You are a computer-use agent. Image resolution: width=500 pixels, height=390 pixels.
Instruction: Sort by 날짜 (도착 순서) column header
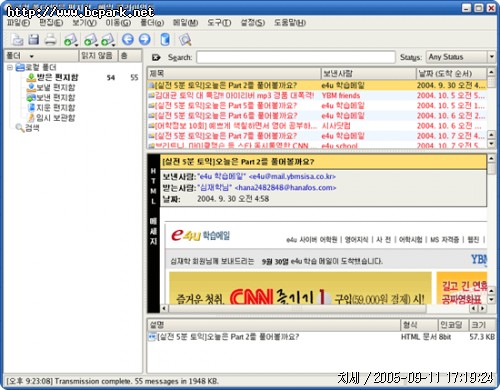pyautogui.click(x=452, y=73)
